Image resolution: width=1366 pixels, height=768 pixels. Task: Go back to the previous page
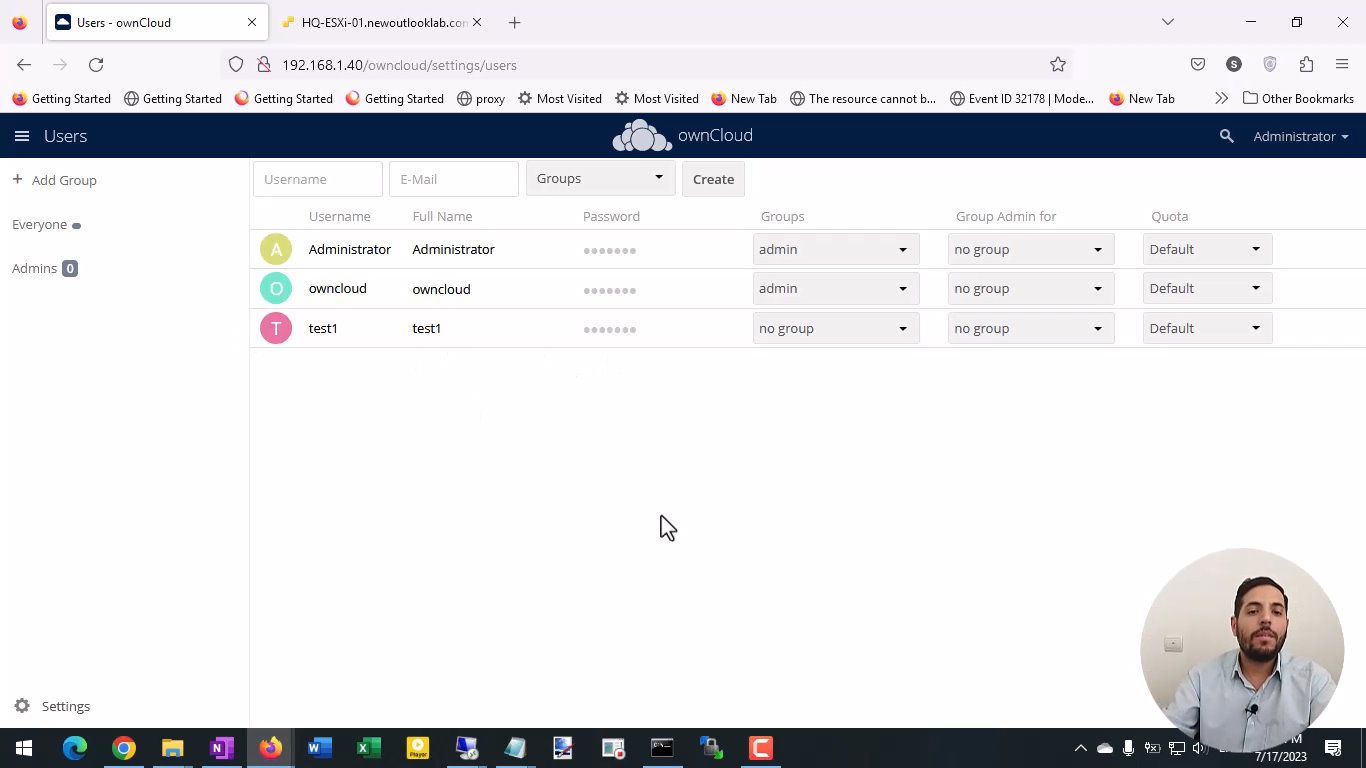24,64
